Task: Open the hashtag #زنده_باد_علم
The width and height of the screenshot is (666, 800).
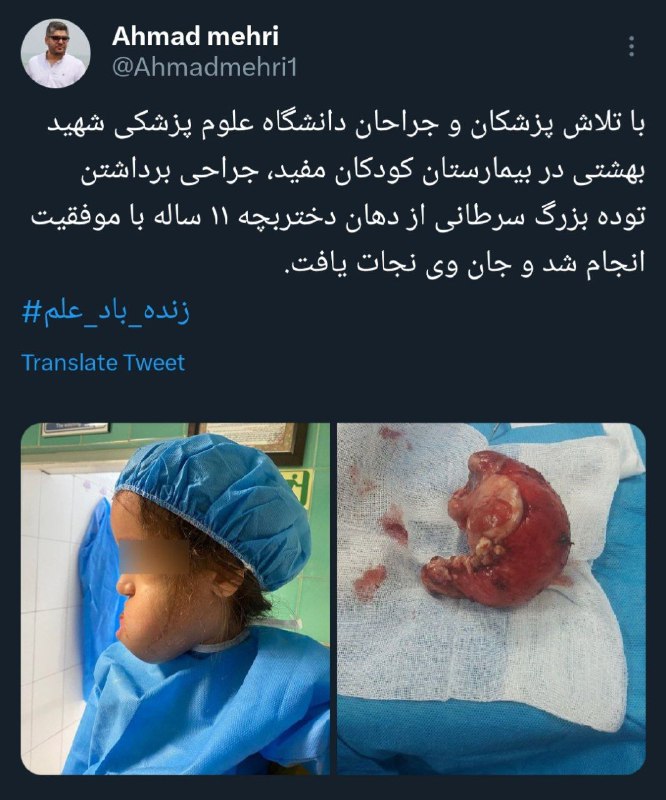Action: coord(106,310)
